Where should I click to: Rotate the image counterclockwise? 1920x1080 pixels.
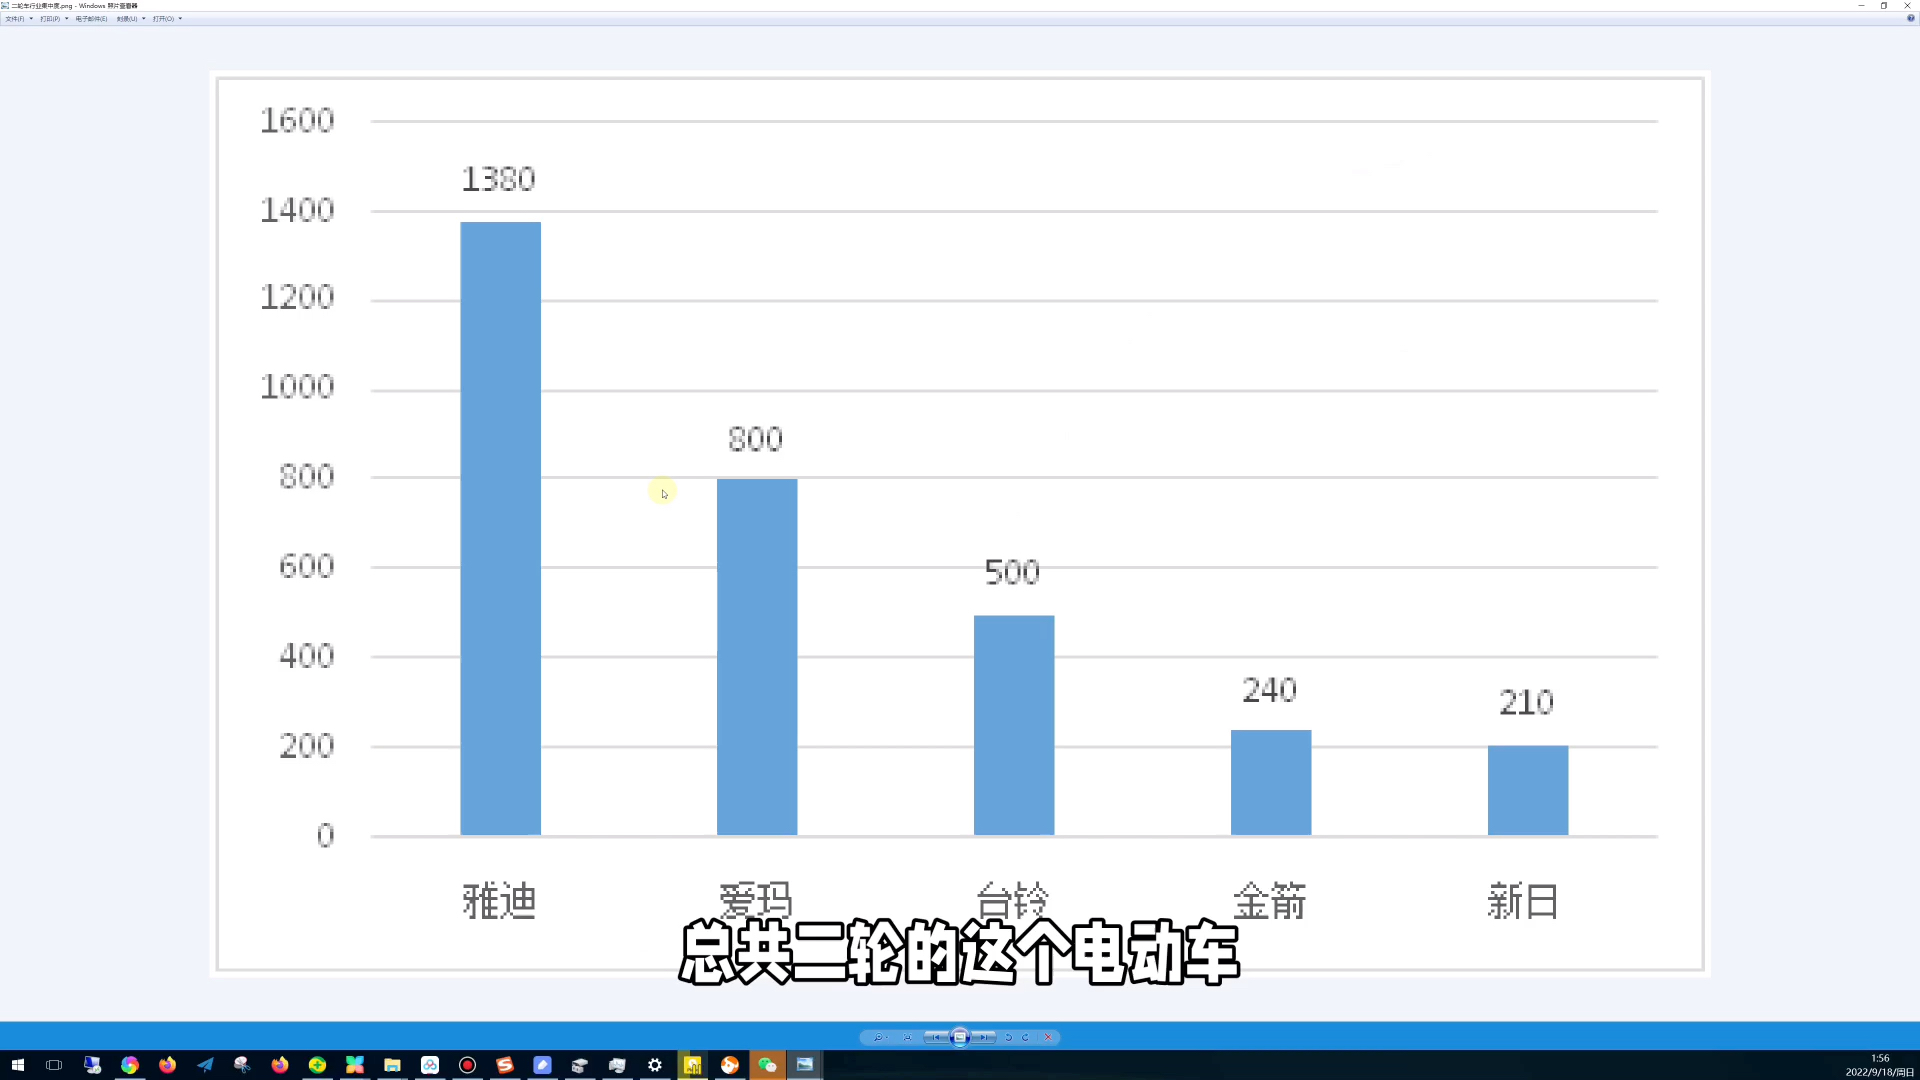click(x=1008, y=1037)
